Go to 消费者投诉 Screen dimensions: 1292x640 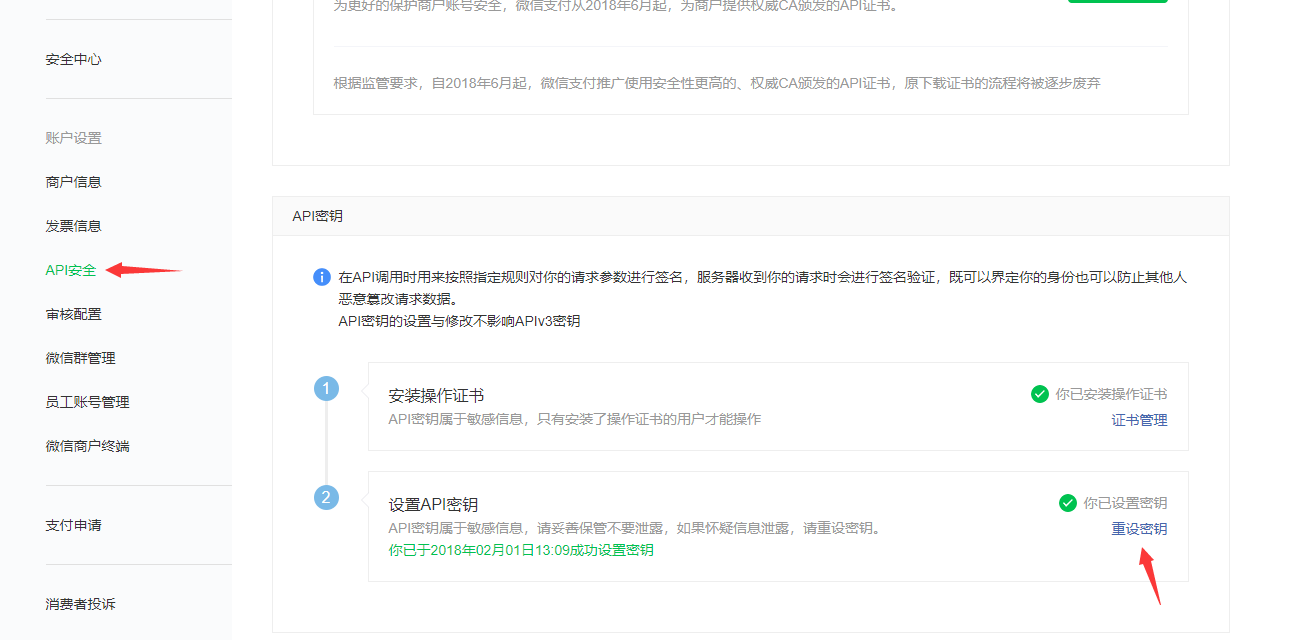tap(80, 604)
